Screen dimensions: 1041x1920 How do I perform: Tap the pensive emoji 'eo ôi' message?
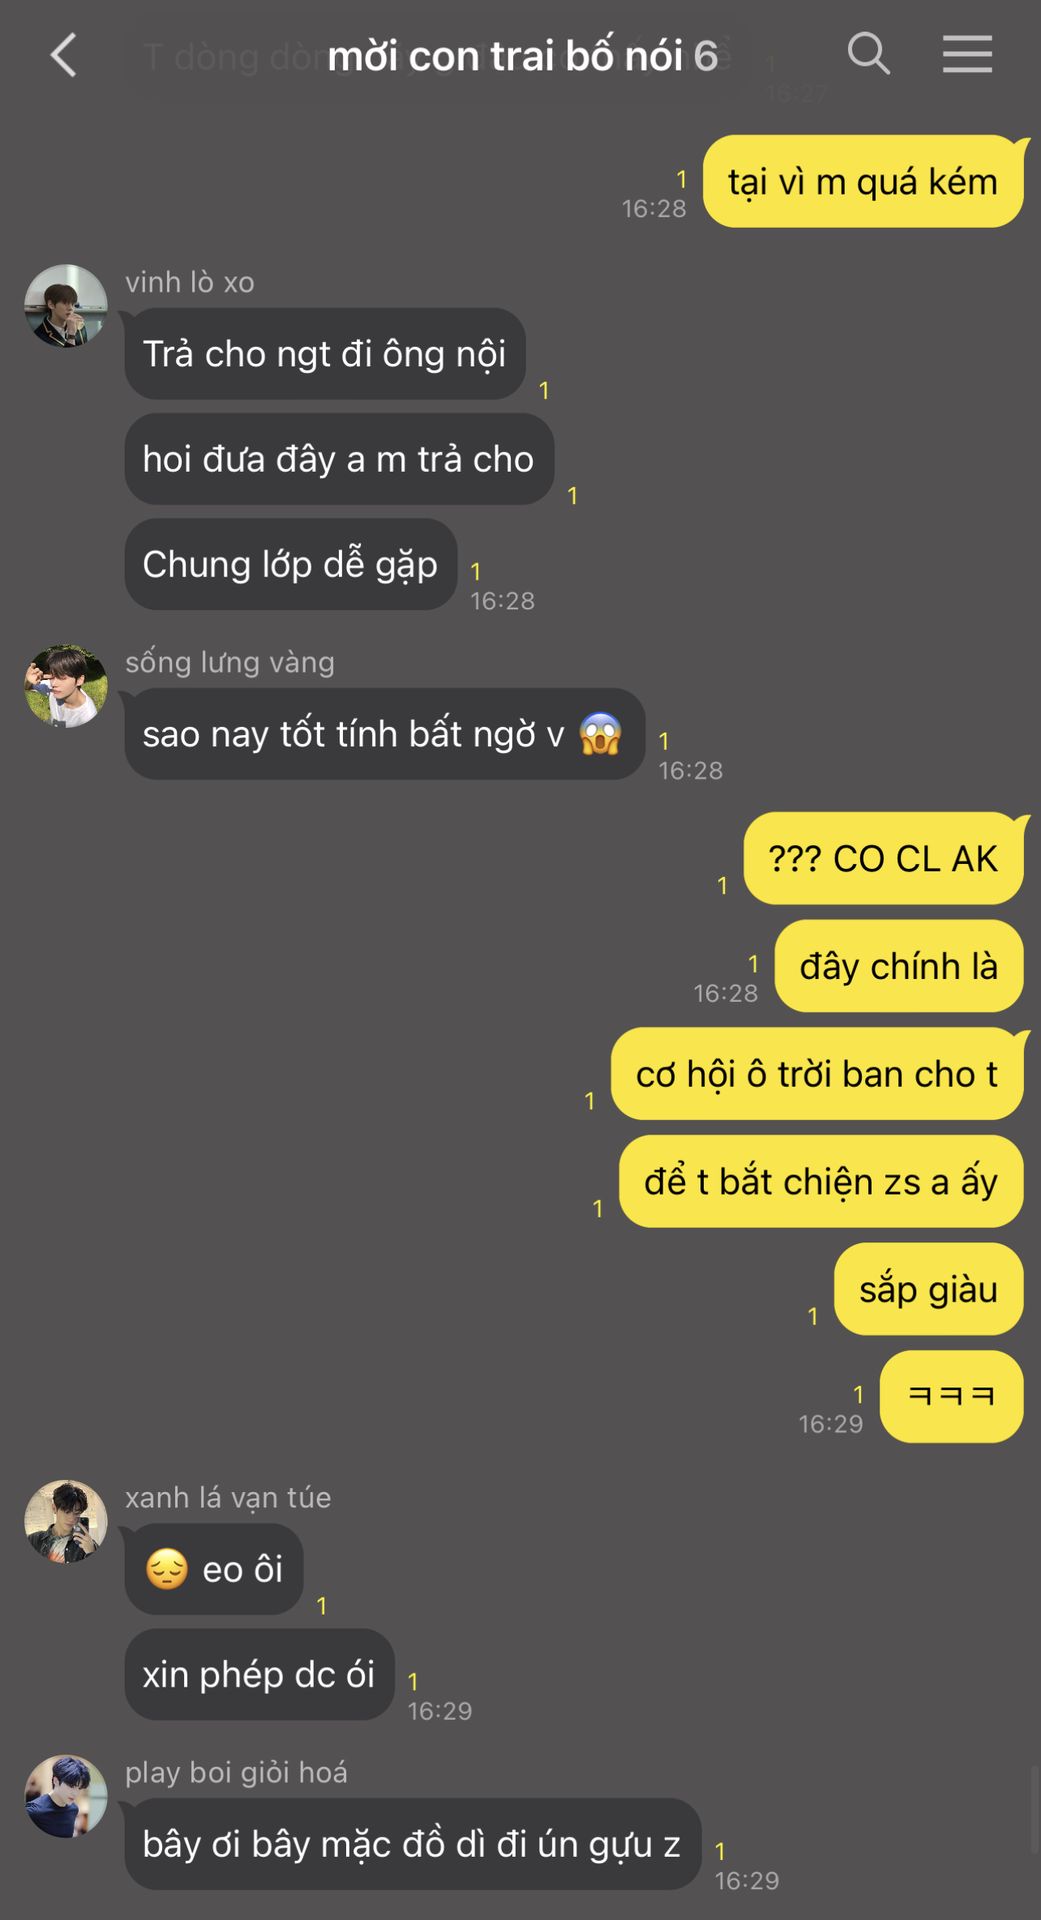tap(214, 1569)
